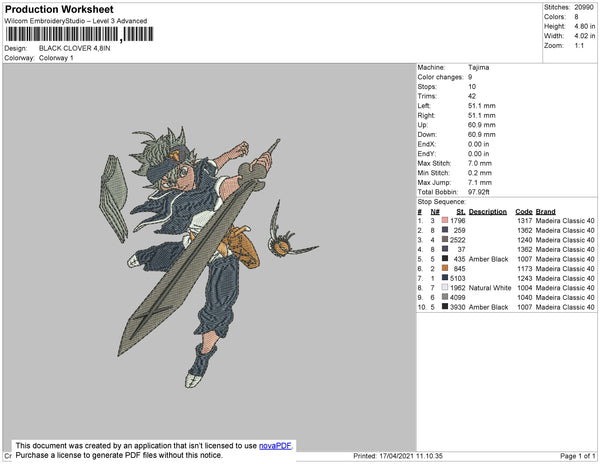Click the navy swatch beside 5103
The width and height of the screenshot is (600, 464).
(445, 278)
